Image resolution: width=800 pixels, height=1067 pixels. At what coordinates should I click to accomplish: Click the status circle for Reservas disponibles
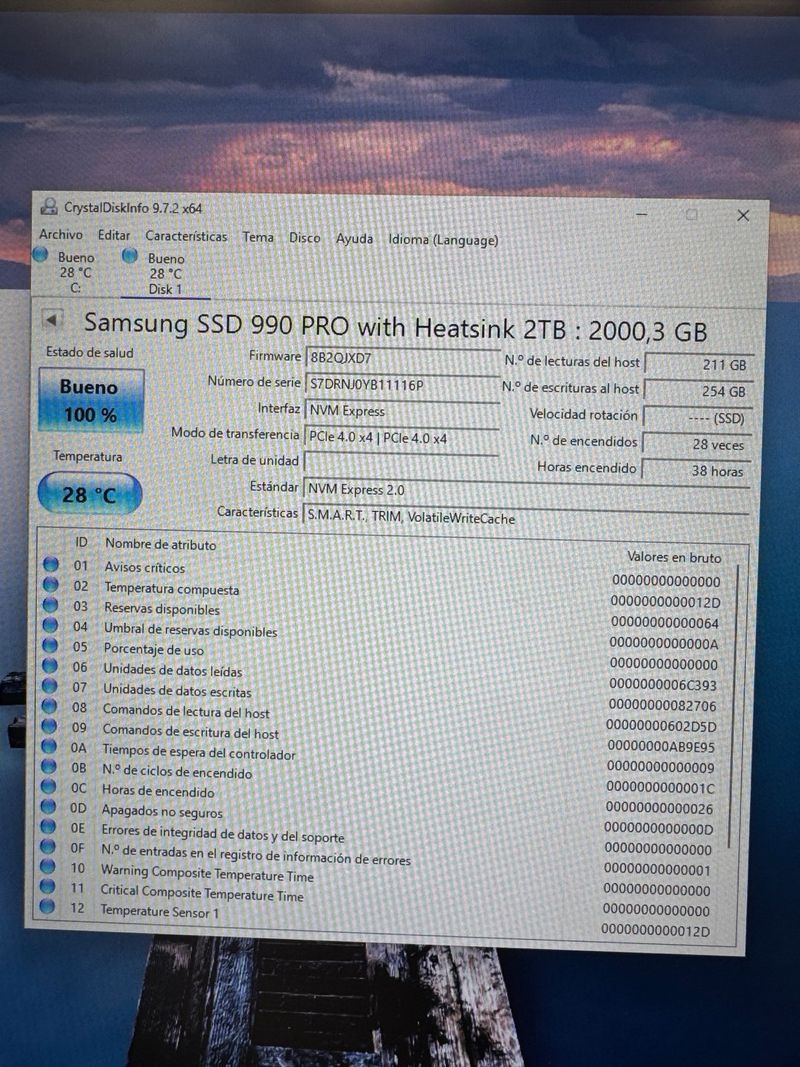pos(50,605)
